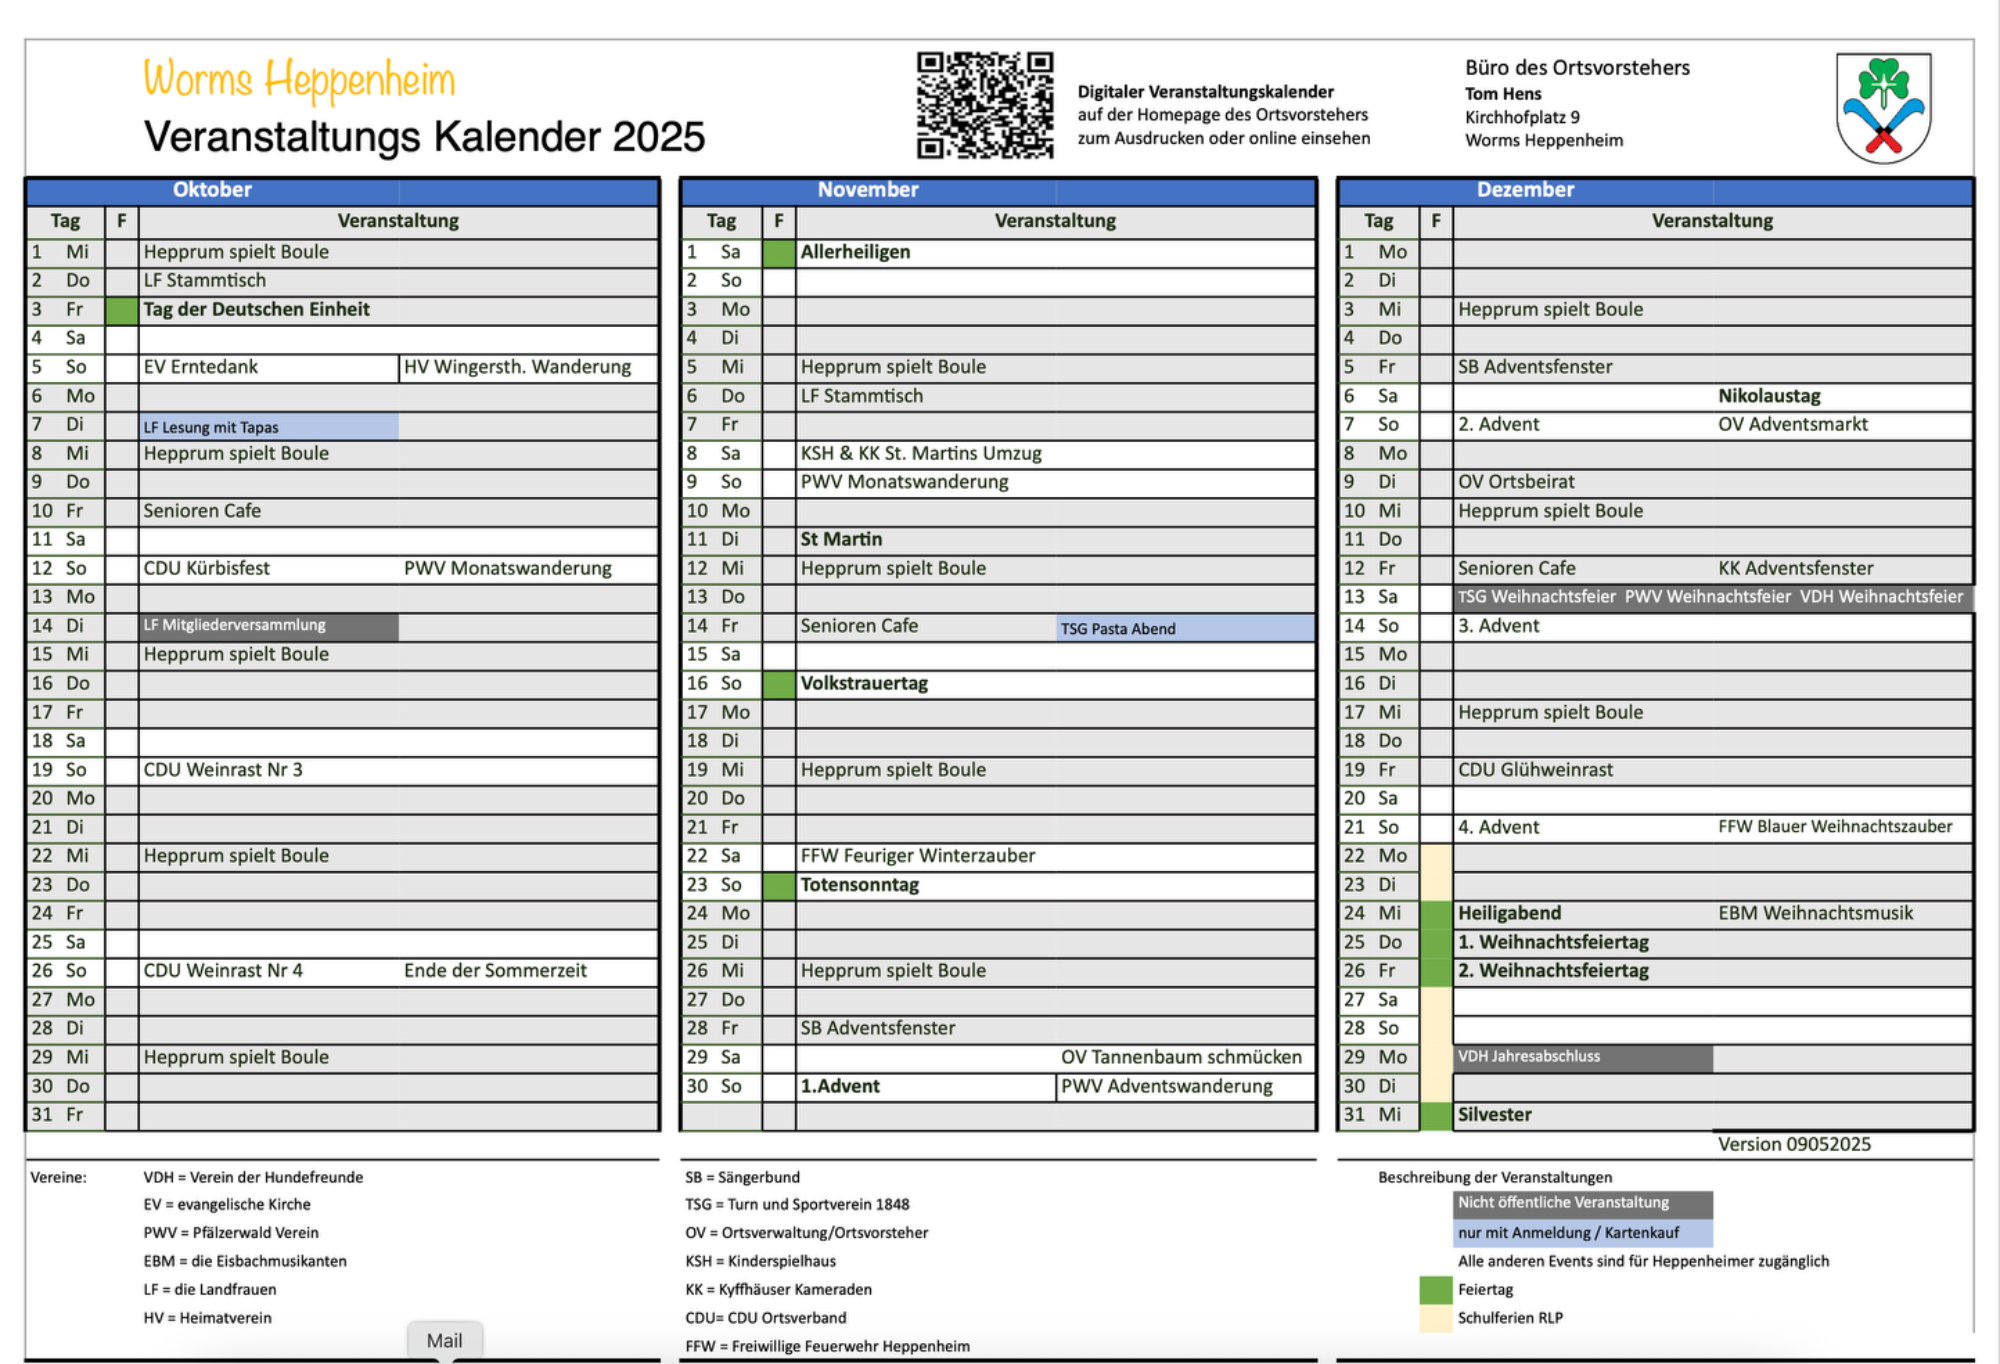Click '1. Weihnachtsfeiertag' entry

(1553, 942)
